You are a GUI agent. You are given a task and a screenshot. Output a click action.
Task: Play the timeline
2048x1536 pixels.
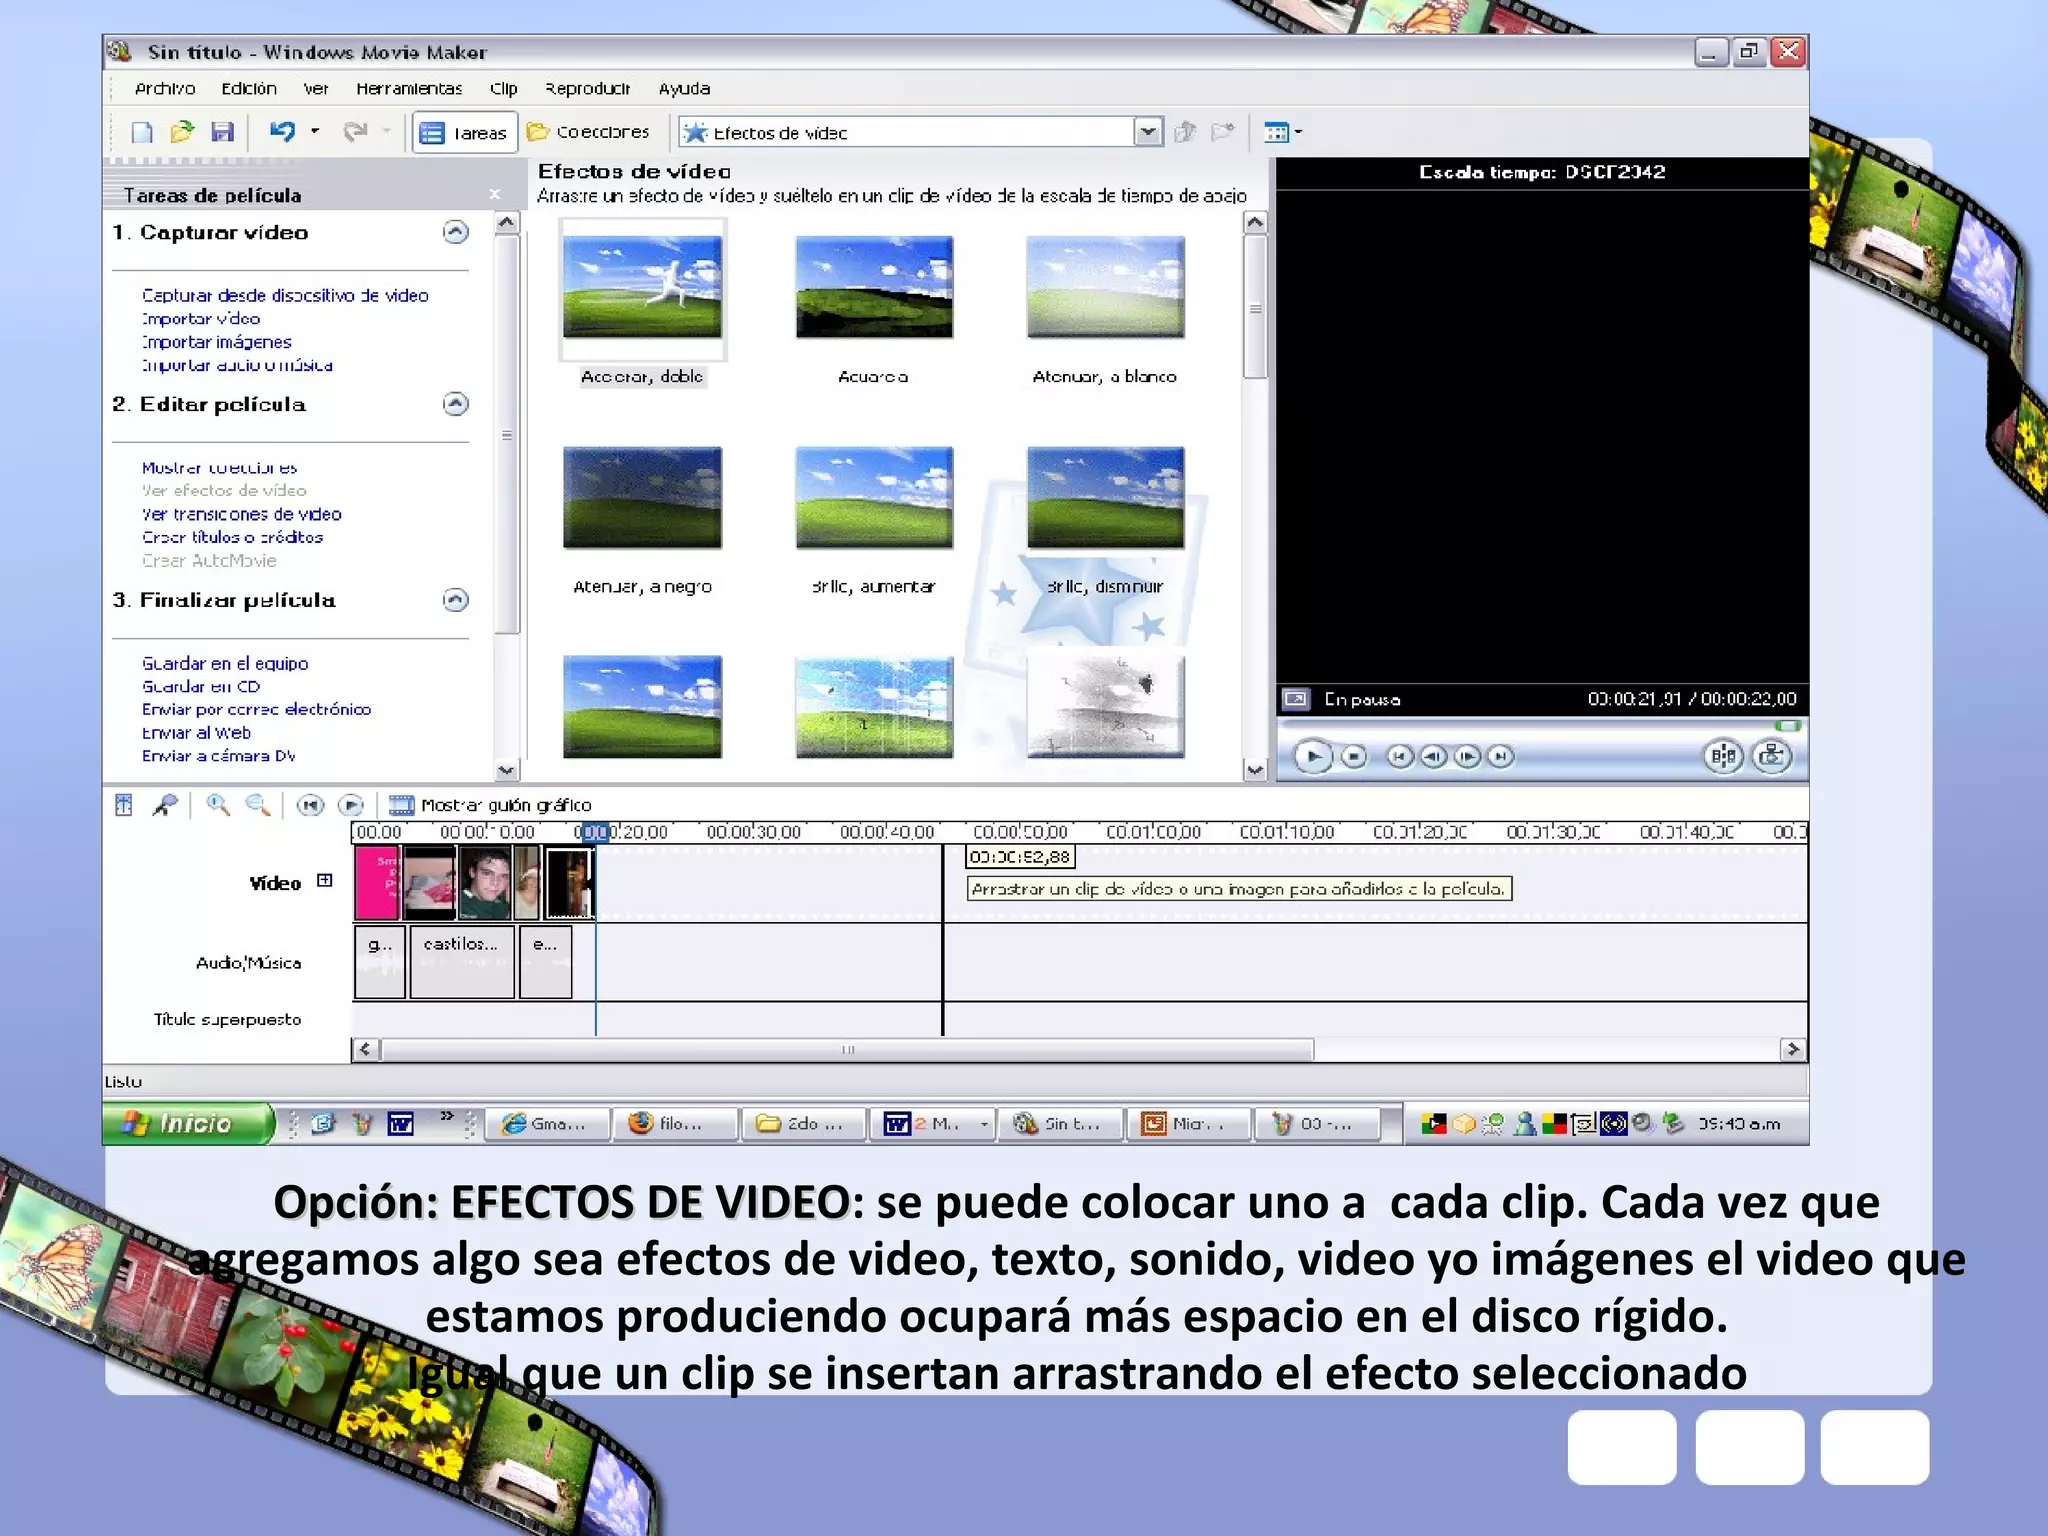[351, 805]
